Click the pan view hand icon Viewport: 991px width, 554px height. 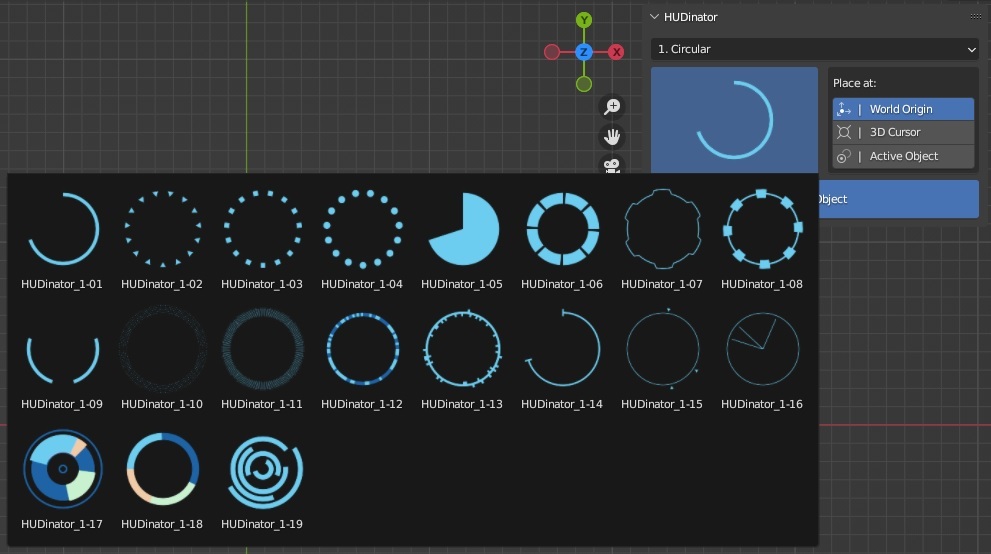(612, 136)
